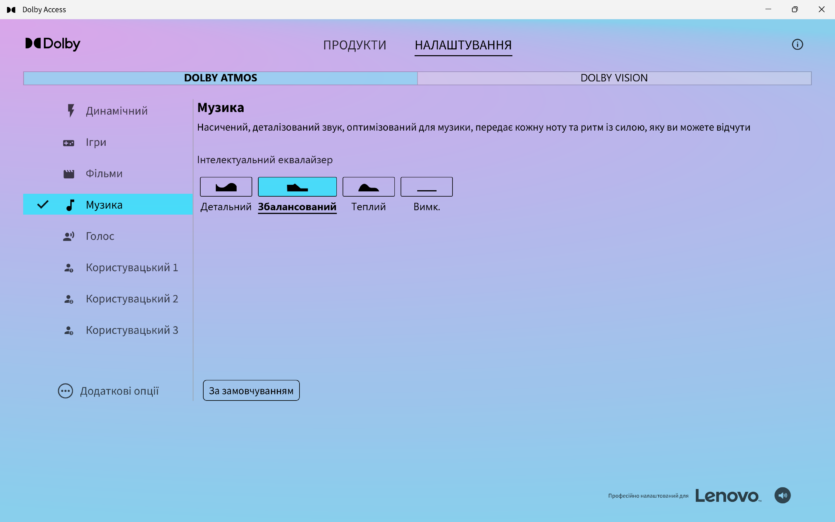
Task: Click the Музика profile label text
Action: click(x=104, y=205)
